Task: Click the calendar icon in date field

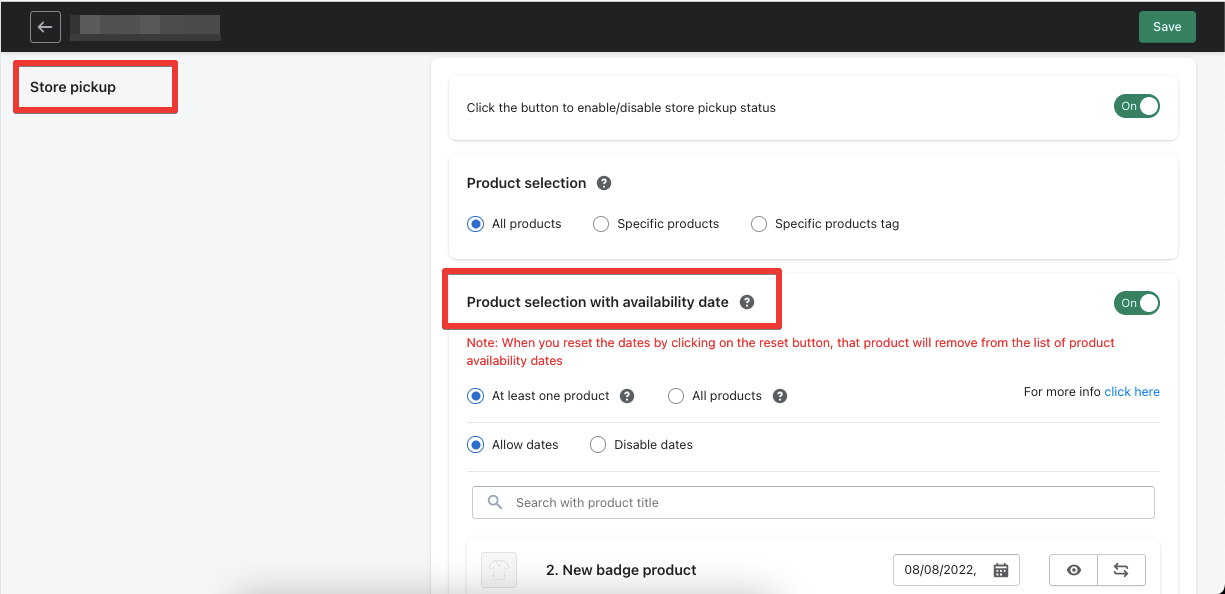Action: (x=1001, y=570)
